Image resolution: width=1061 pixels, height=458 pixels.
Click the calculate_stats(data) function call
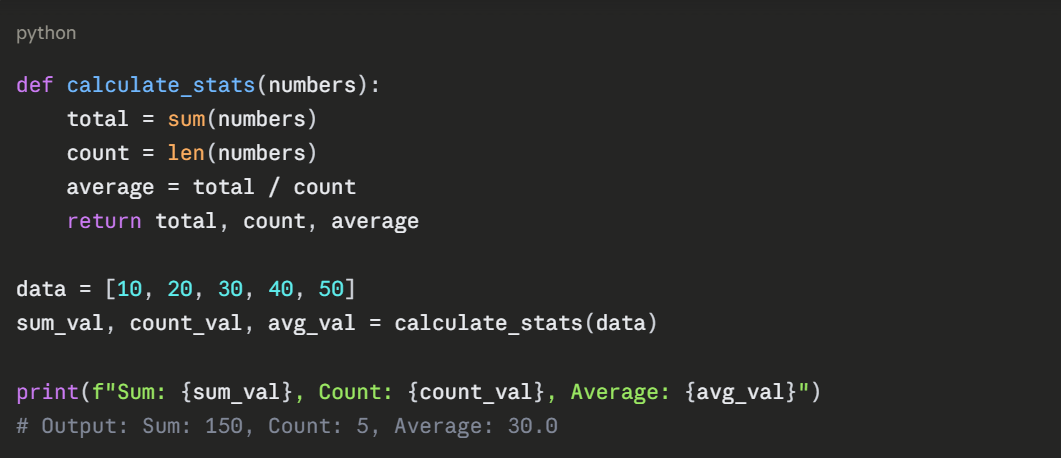(x=526, y=324)
